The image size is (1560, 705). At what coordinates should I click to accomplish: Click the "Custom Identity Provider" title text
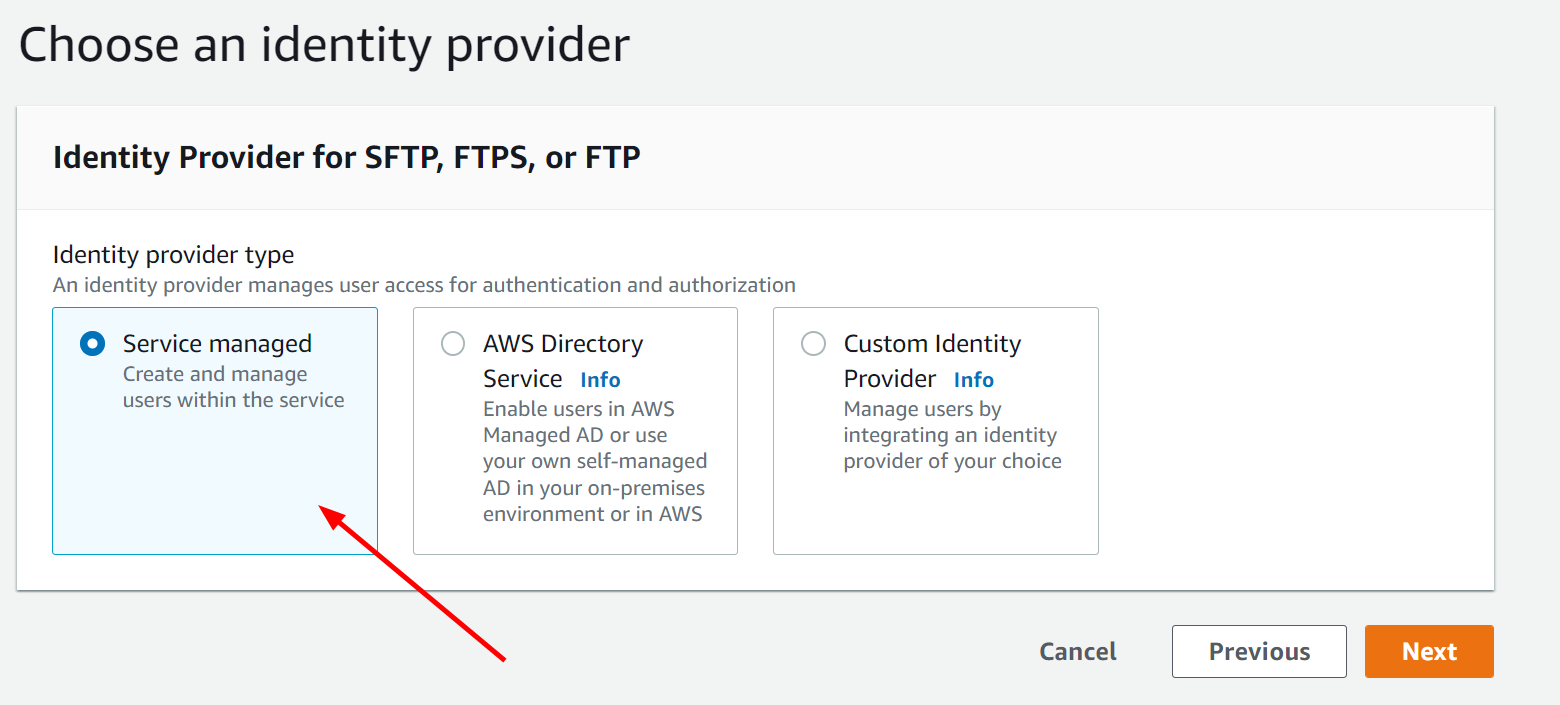(932, 361)
